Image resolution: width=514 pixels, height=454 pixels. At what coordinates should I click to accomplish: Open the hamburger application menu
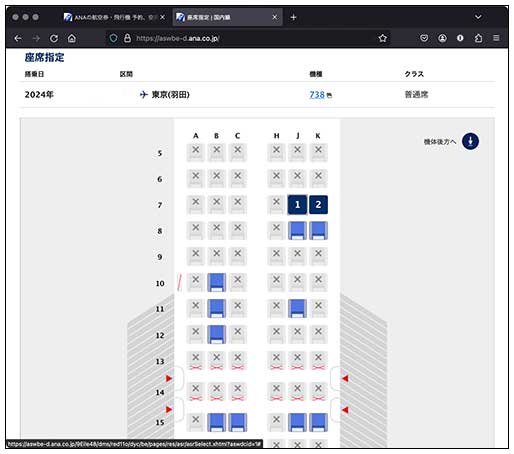[496, 38]
